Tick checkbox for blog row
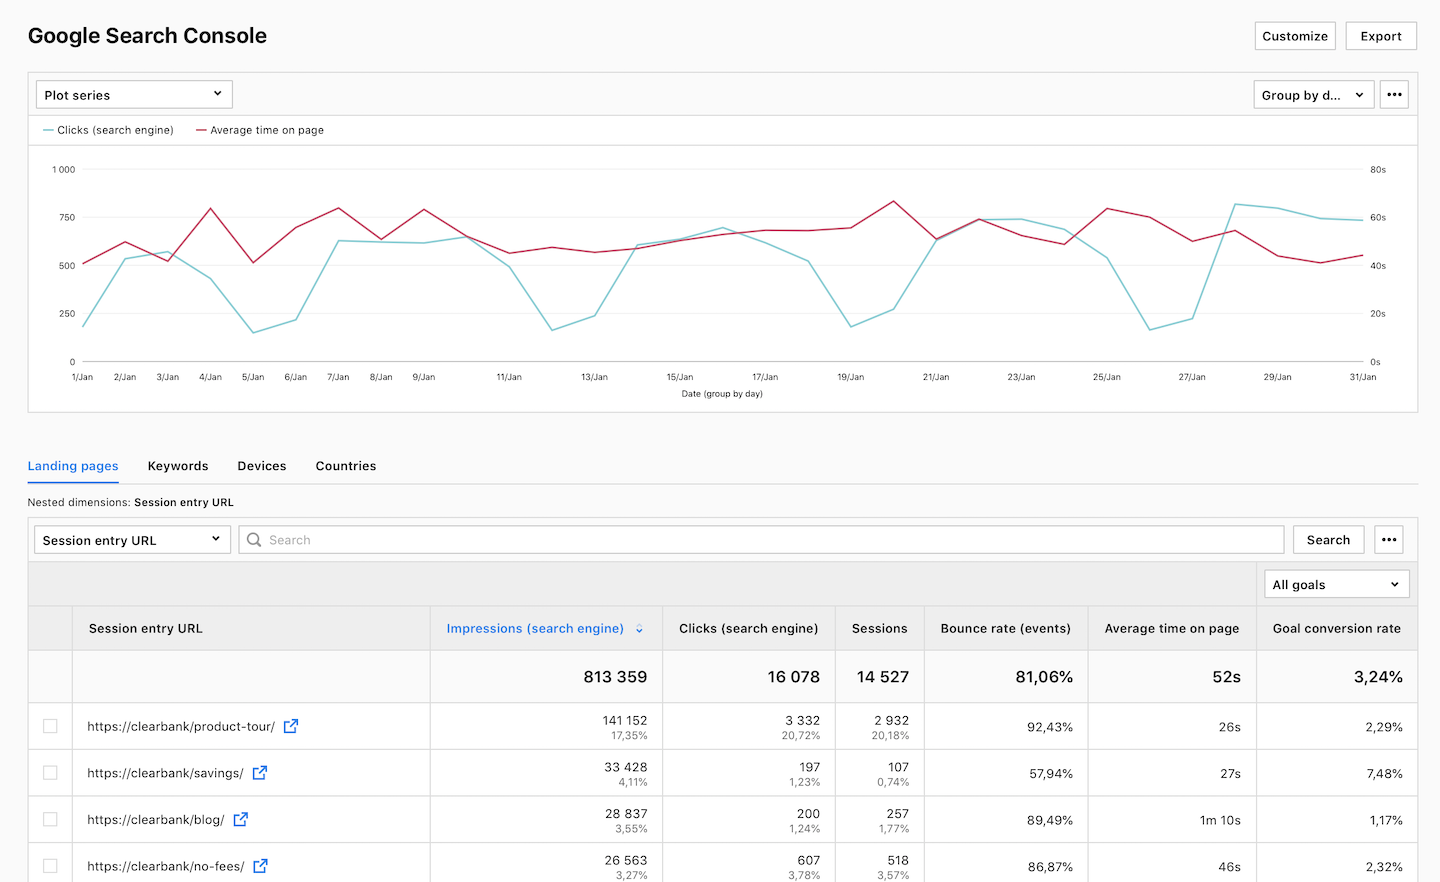 (50, 819)
